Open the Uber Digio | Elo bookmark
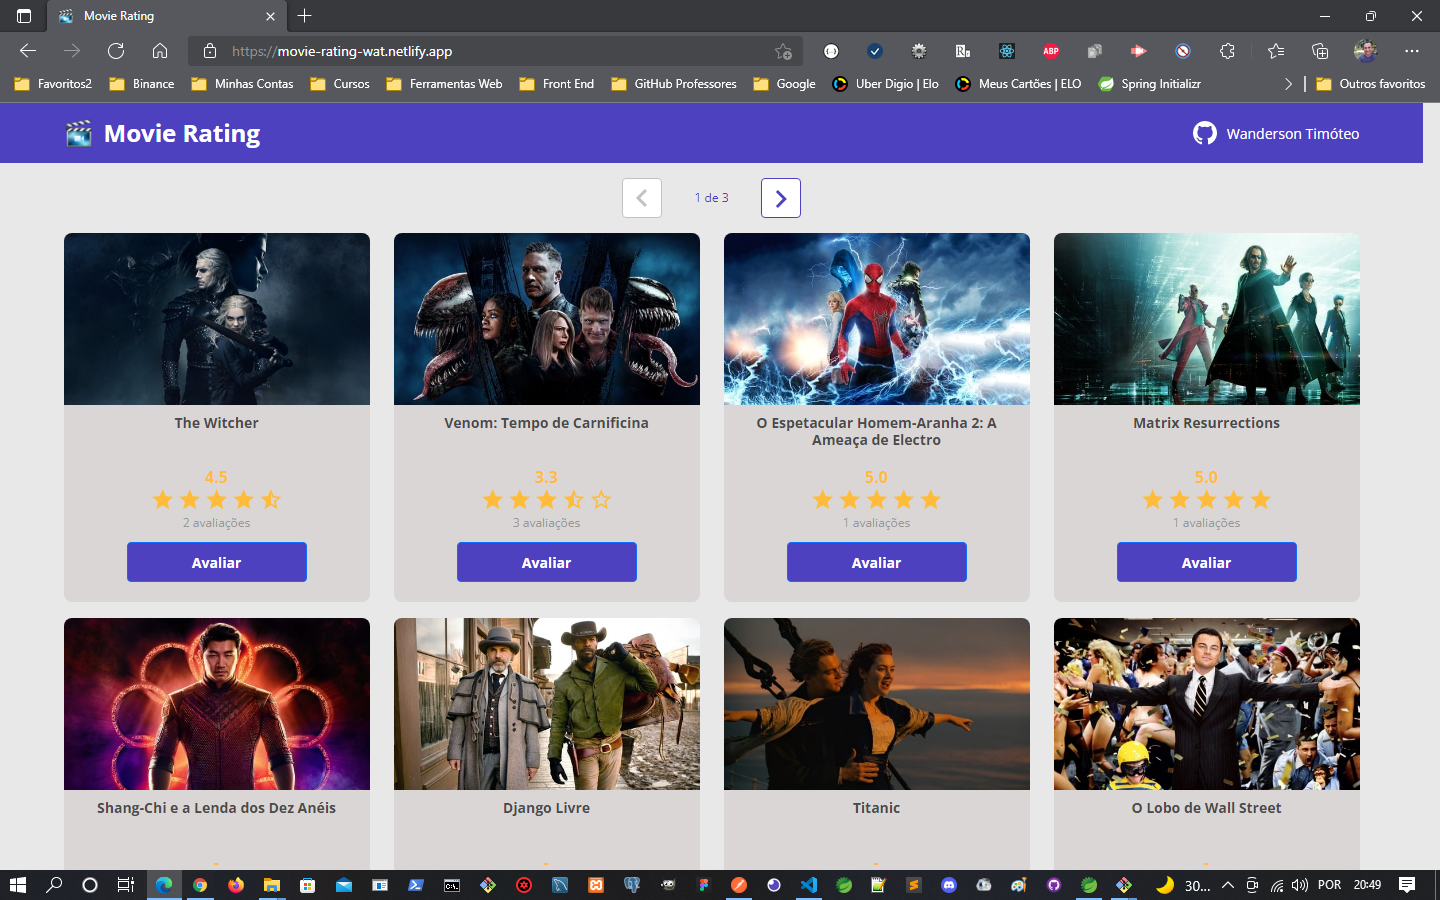 pyautogui.click(x=885, y=84)
